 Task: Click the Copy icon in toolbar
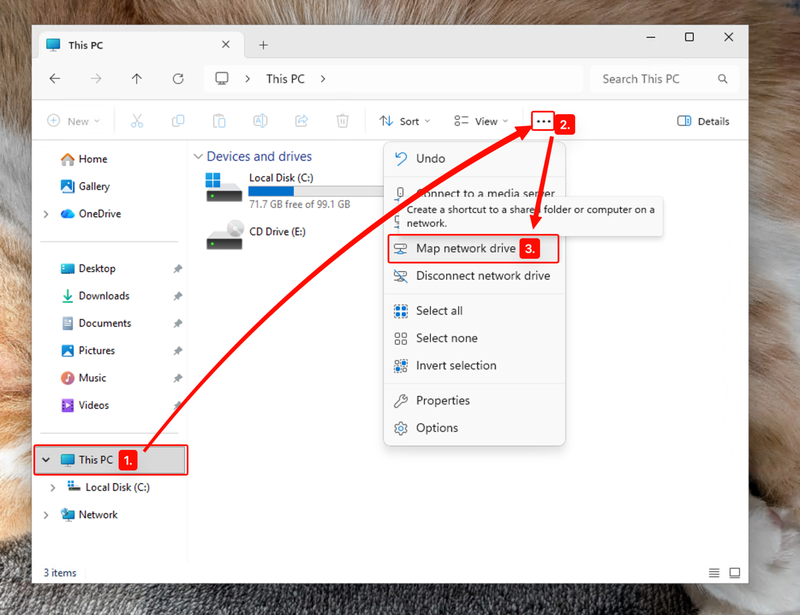tap(178, 121)
